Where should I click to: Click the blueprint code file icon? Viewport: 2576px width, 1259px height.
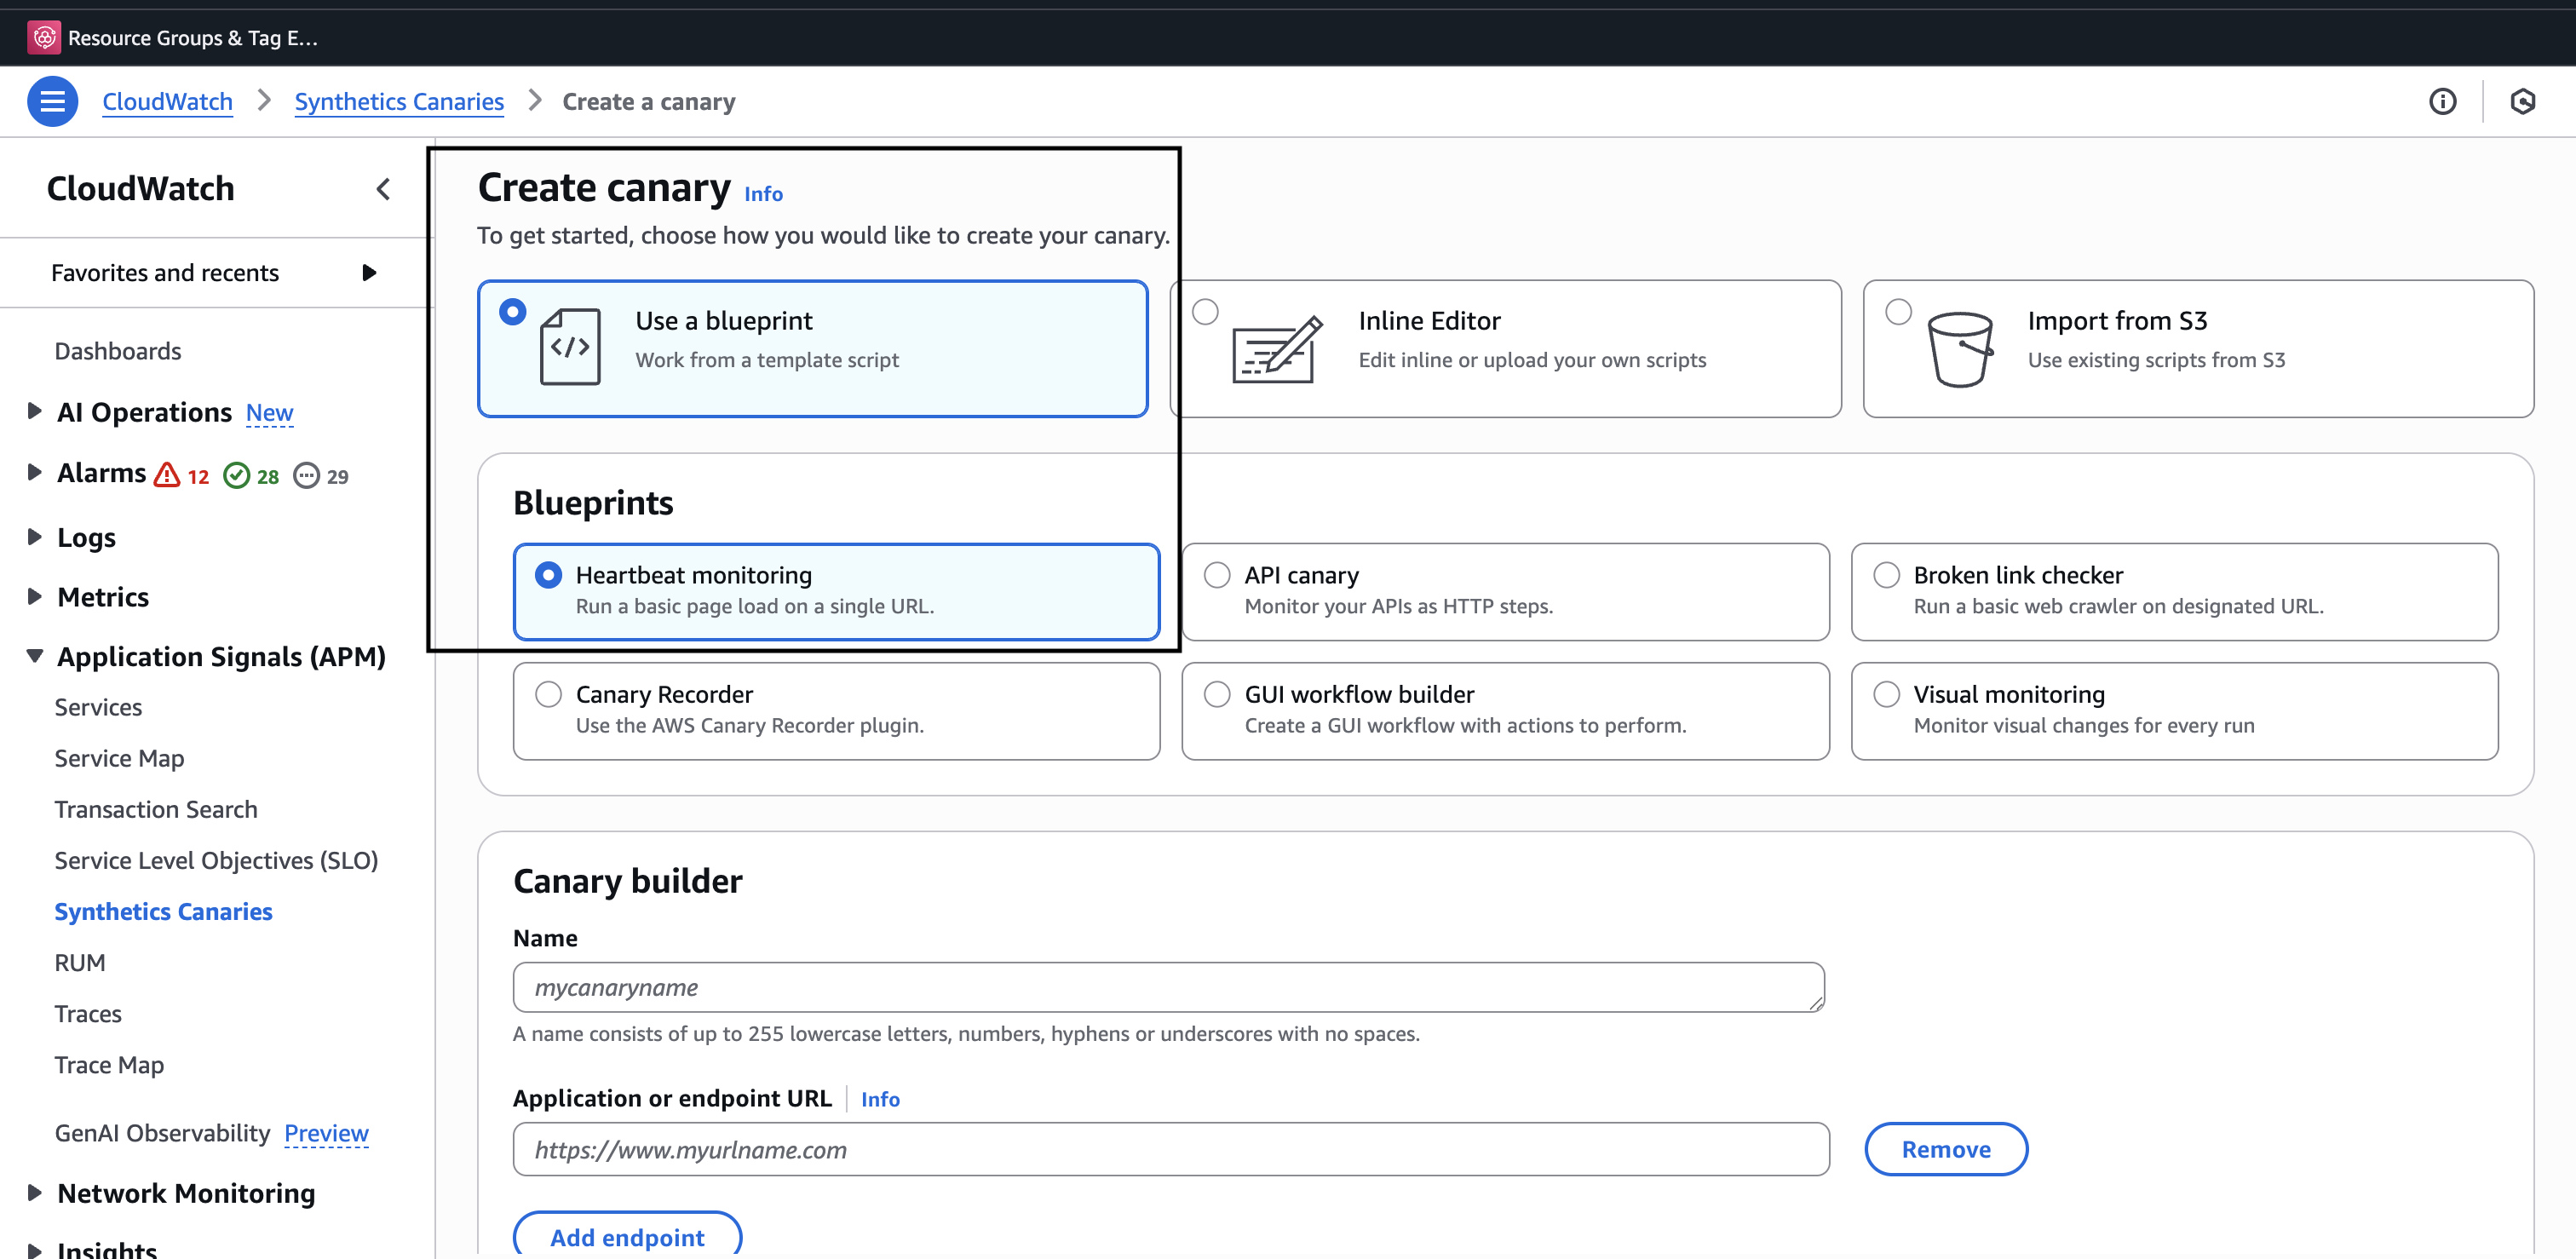[570, 347]
